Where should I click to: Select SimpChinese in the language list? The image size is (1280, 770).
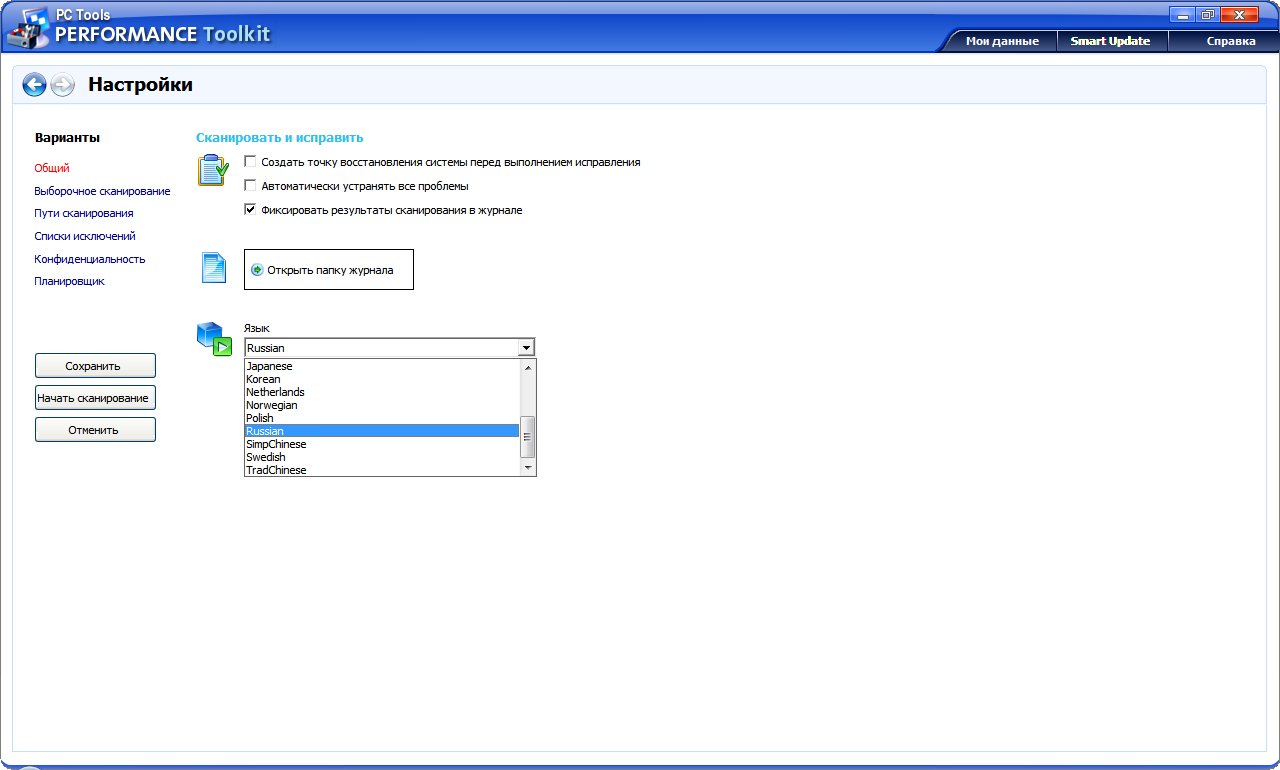point(382,444)
